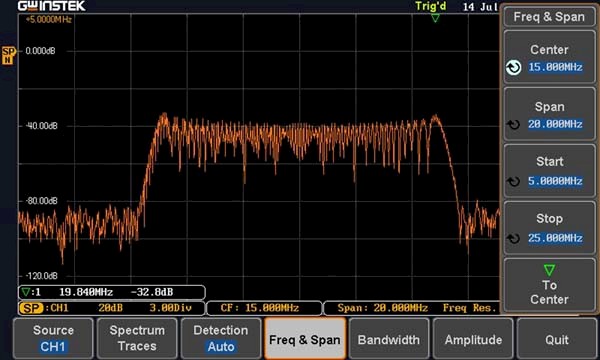Toggle Detection mode Auto setting
The height and width of the screenshot is (360, 600).
[221, 338]
